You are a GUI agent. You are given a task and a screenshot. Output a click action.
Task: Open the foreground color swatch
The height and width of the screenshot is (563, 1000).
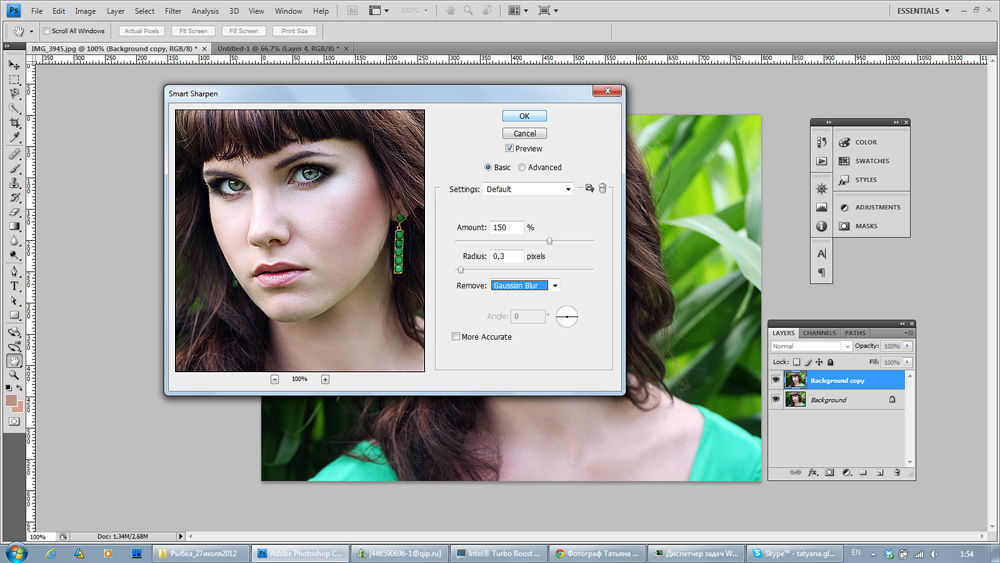pos(11,400)
